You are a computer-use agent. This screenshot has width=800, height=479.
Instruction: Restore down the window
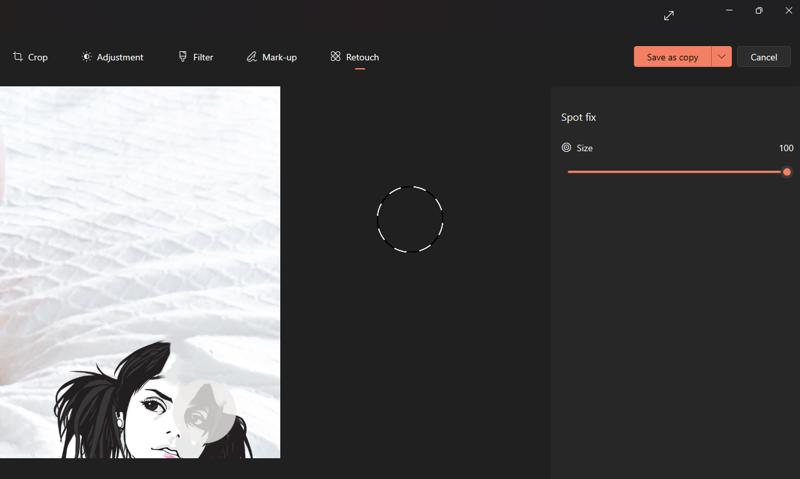[759, 11]
